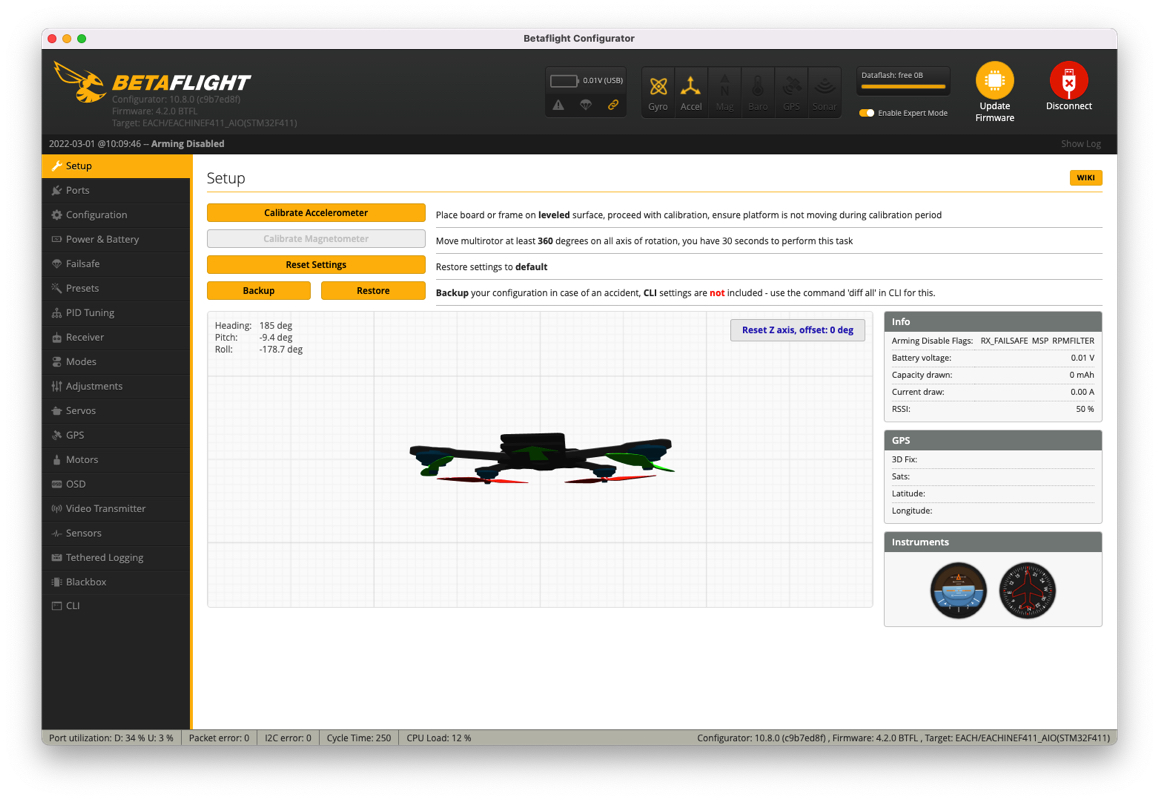
Task: Click the Tethered Logging icon
Action: click(56, 557)
